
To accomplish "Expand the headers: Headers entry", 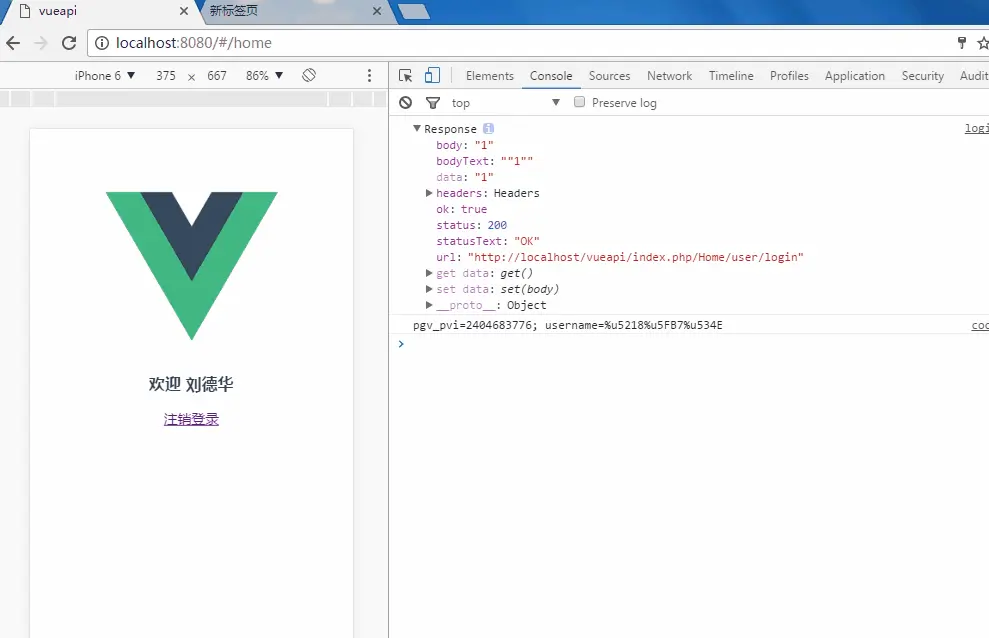I will point(429,193).
